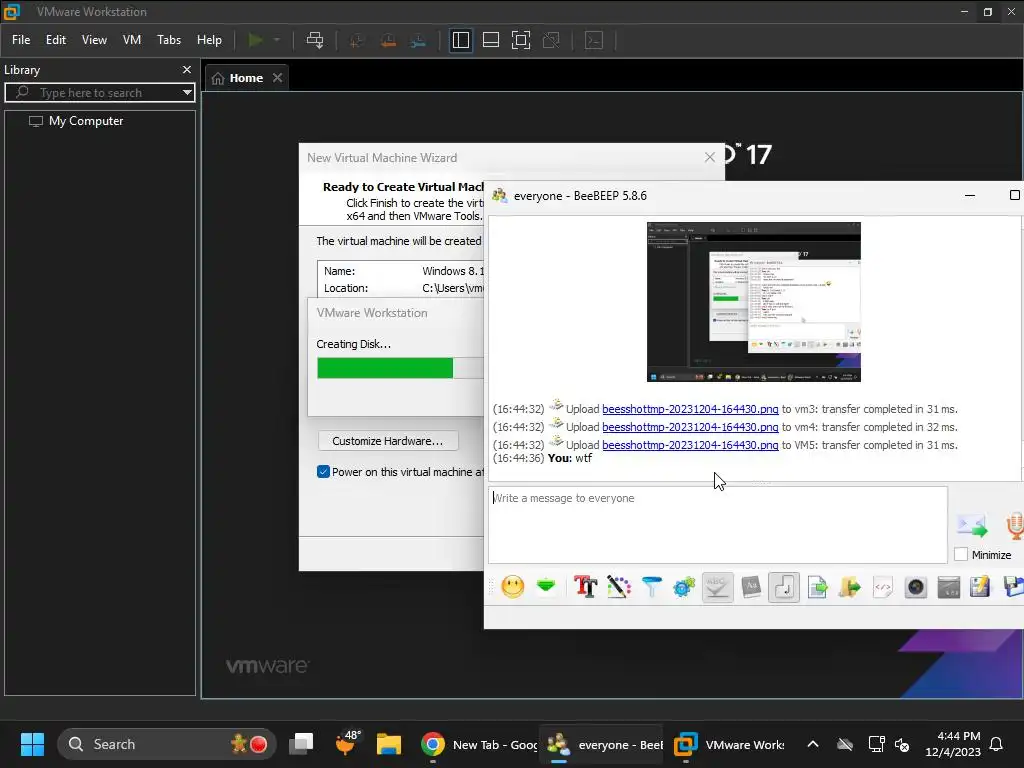The image size is (1024, 768).
Task: Open the BeeBEEP emoticons smiley icon
Action: pos(513,586)
